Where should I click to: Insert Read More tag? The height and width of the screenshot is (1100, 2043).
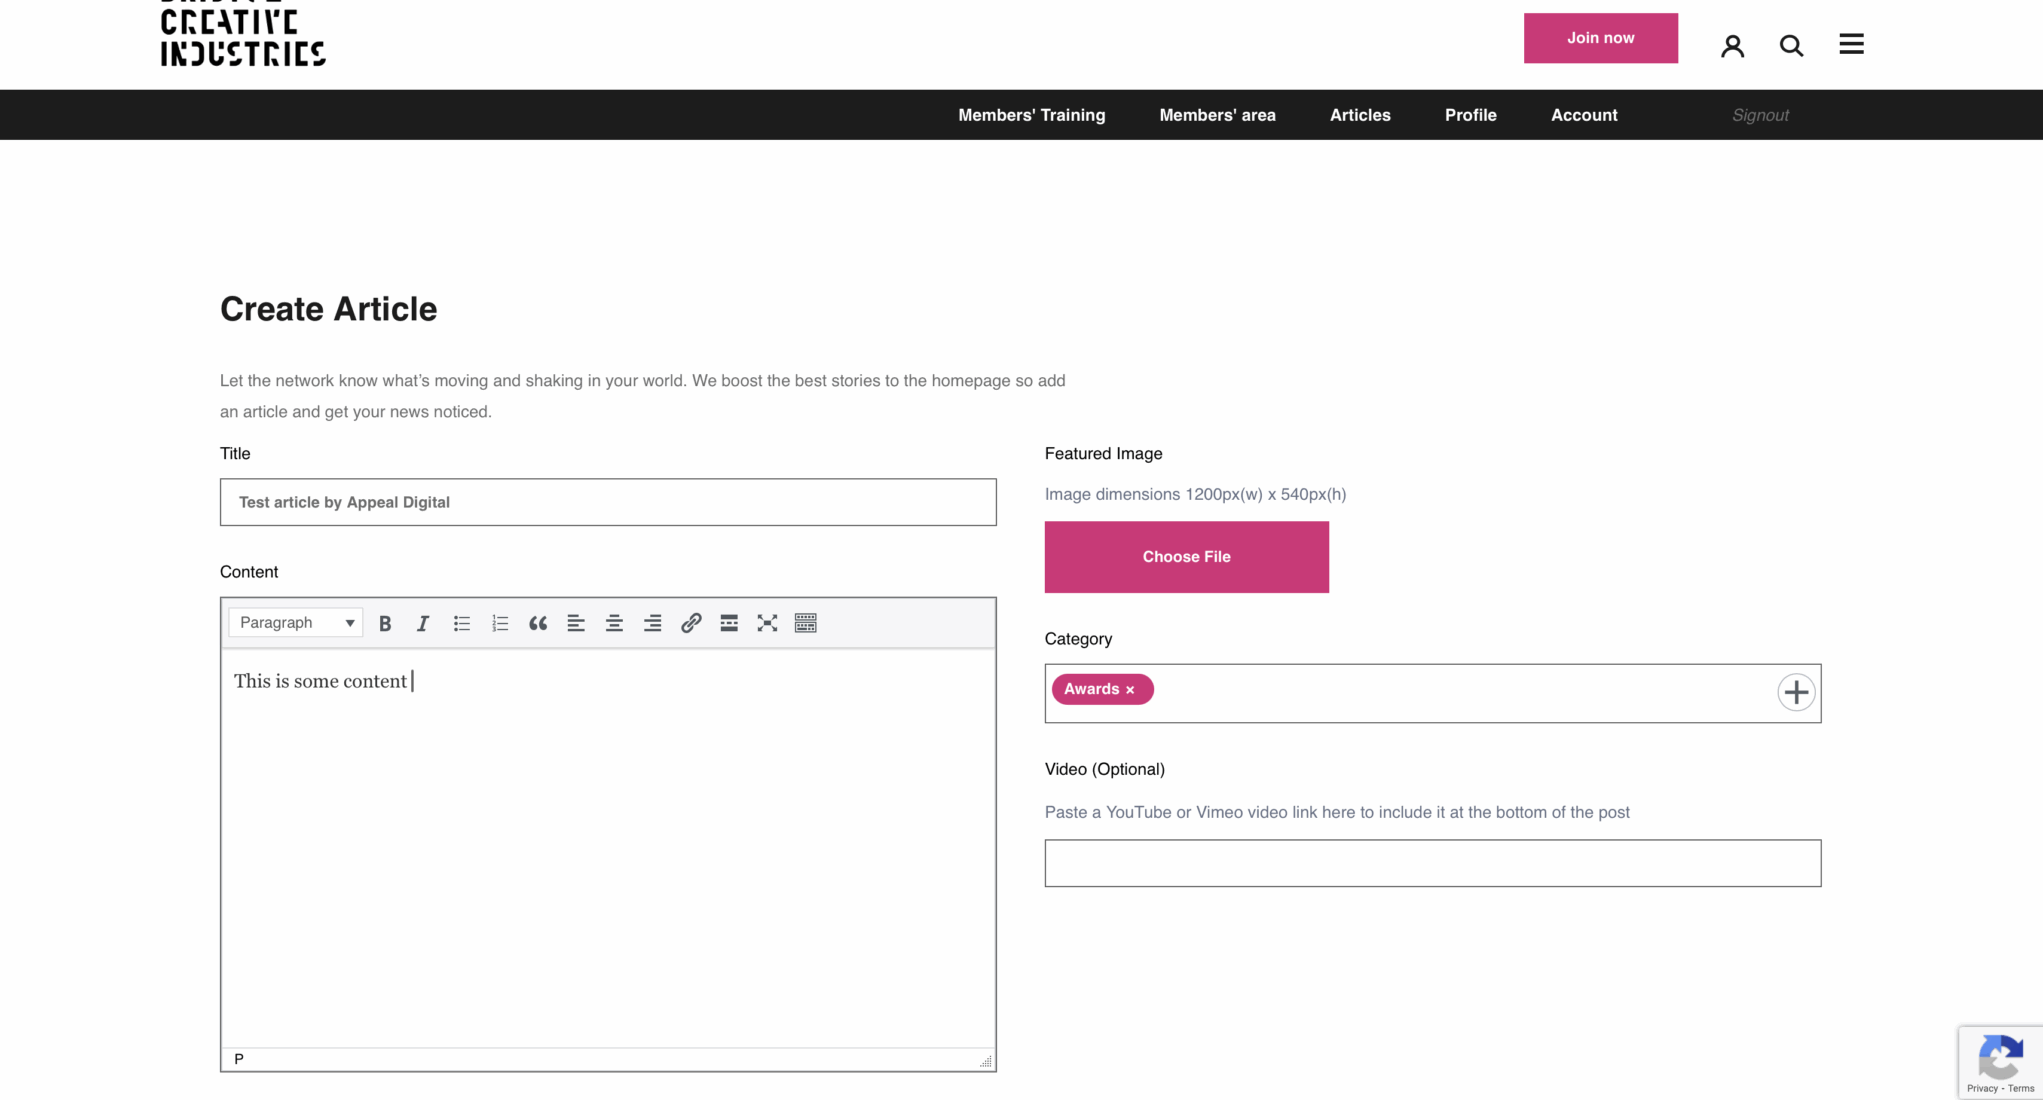click(x=729, y=623)
